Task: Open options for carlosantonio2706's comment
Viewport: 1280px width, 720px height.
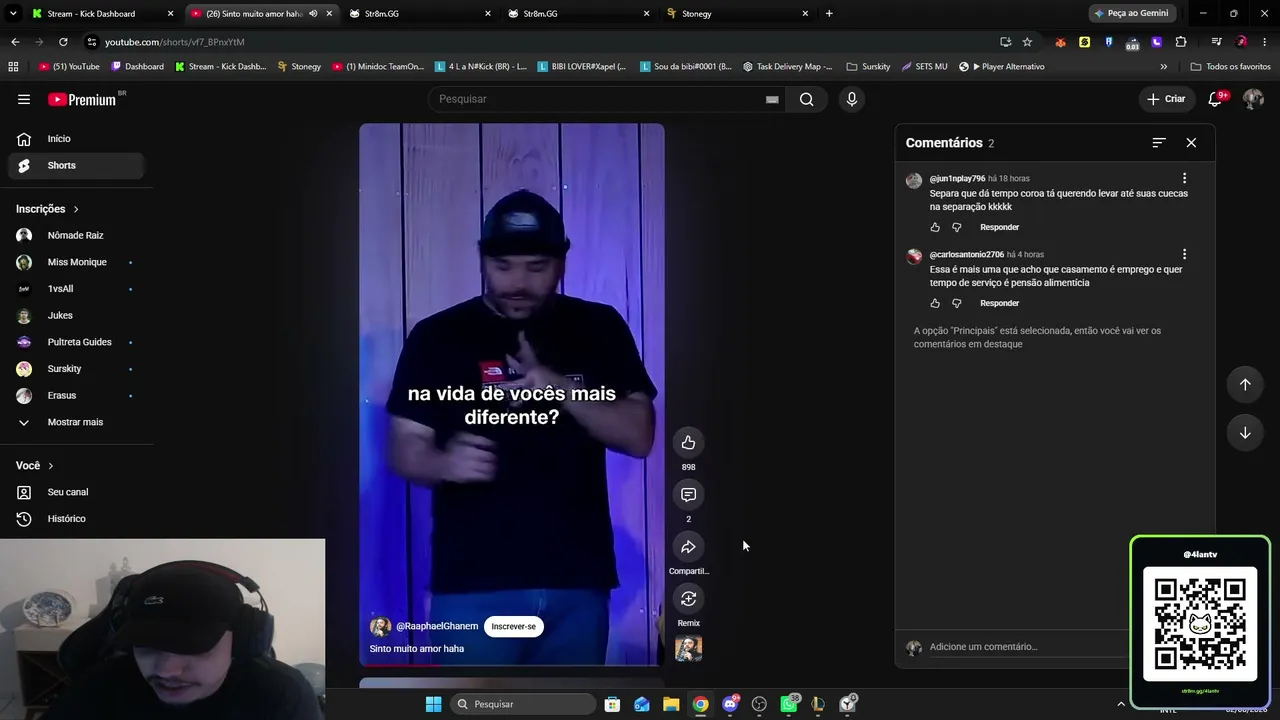Action: (x=1184, y=255)
